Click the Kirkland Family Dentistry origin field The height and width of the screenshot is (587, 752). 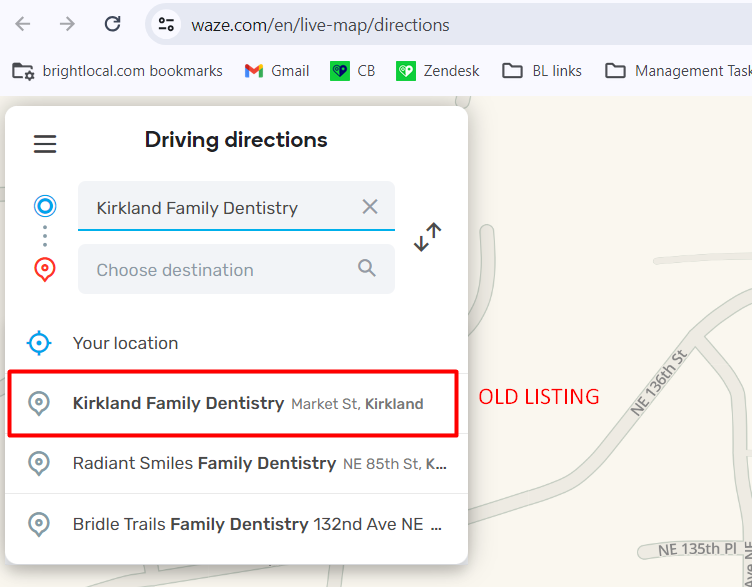click(x=236, y=206)
